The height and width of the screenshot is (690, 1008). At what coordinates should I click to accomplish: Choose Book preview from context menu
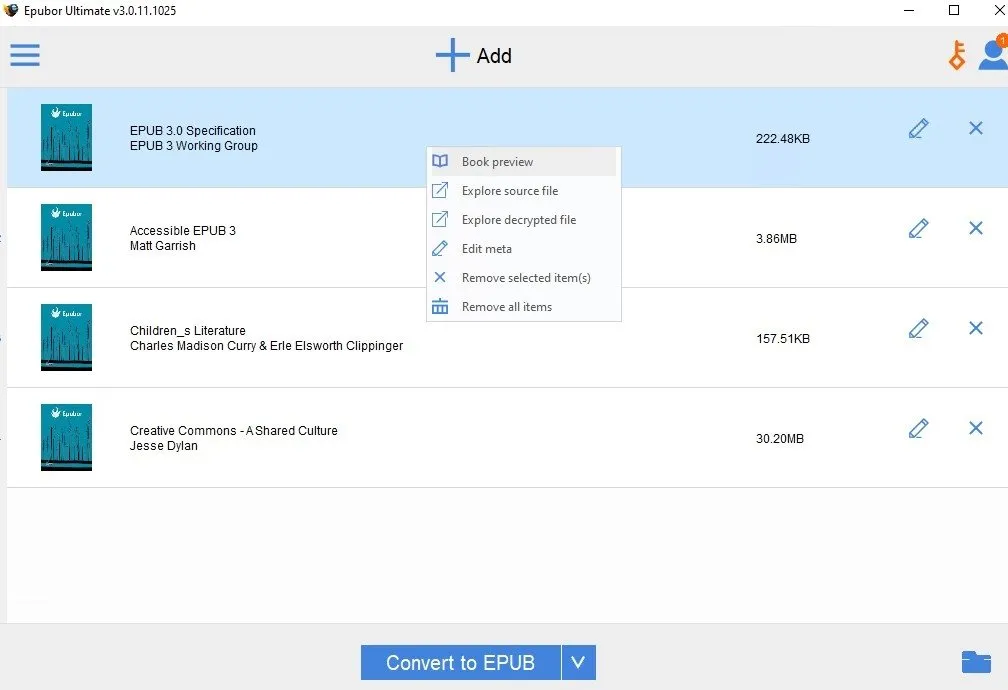pyautogui.click(x=523, y=162)
